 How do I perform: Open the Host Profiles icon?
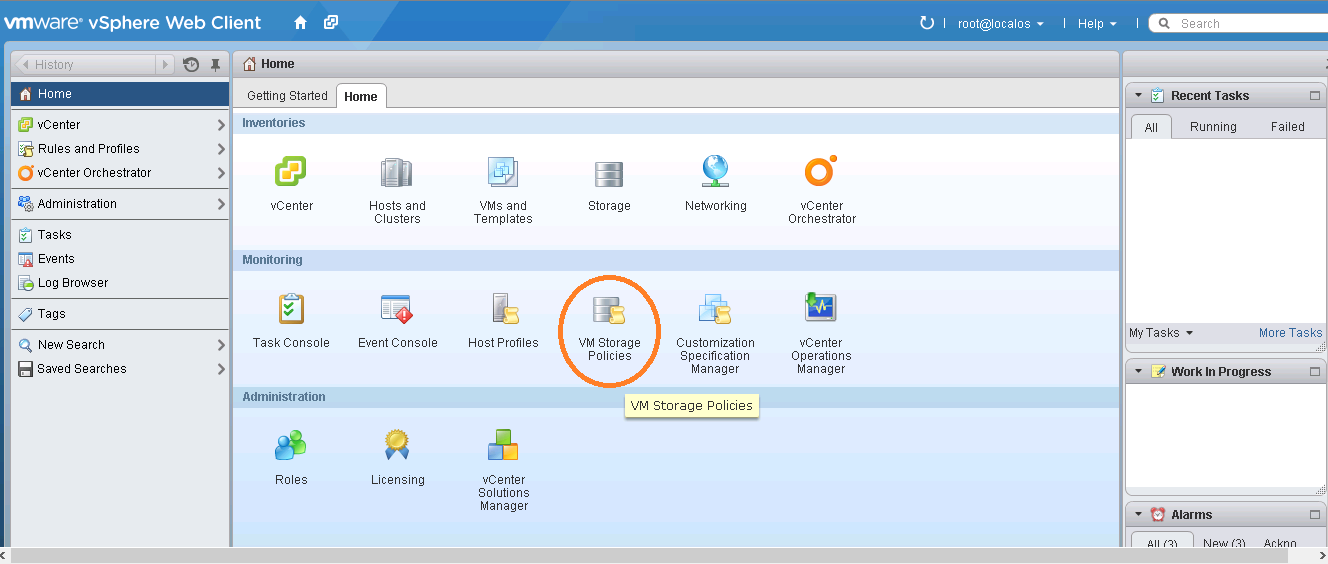point(505,309)
